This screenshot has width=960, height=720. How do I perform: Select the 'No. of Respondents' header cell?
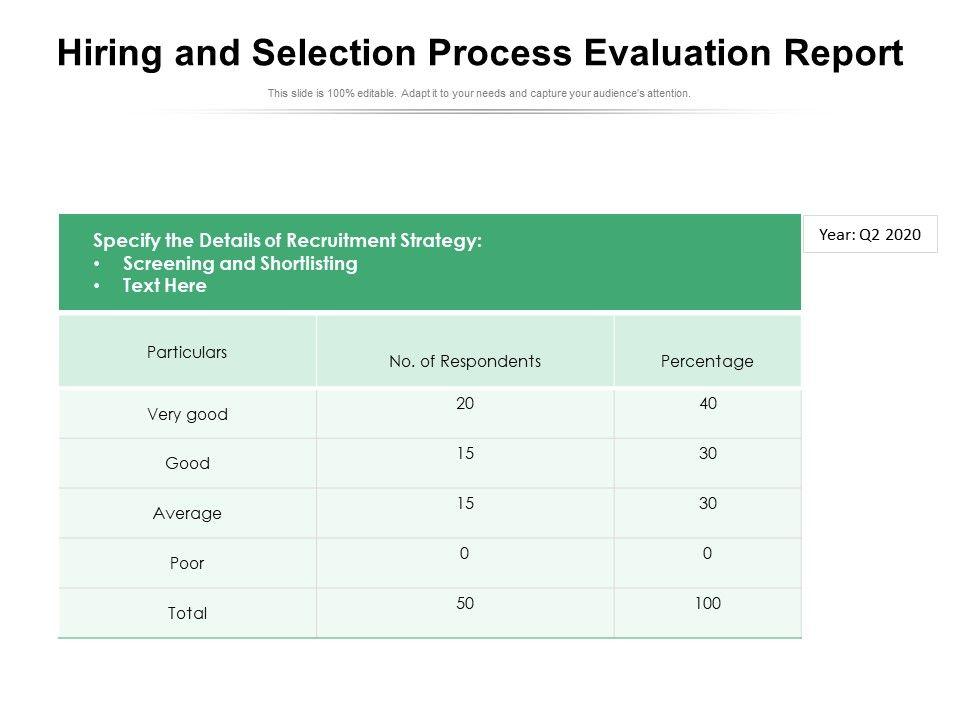pyautogui.click(x=465, y=361)
